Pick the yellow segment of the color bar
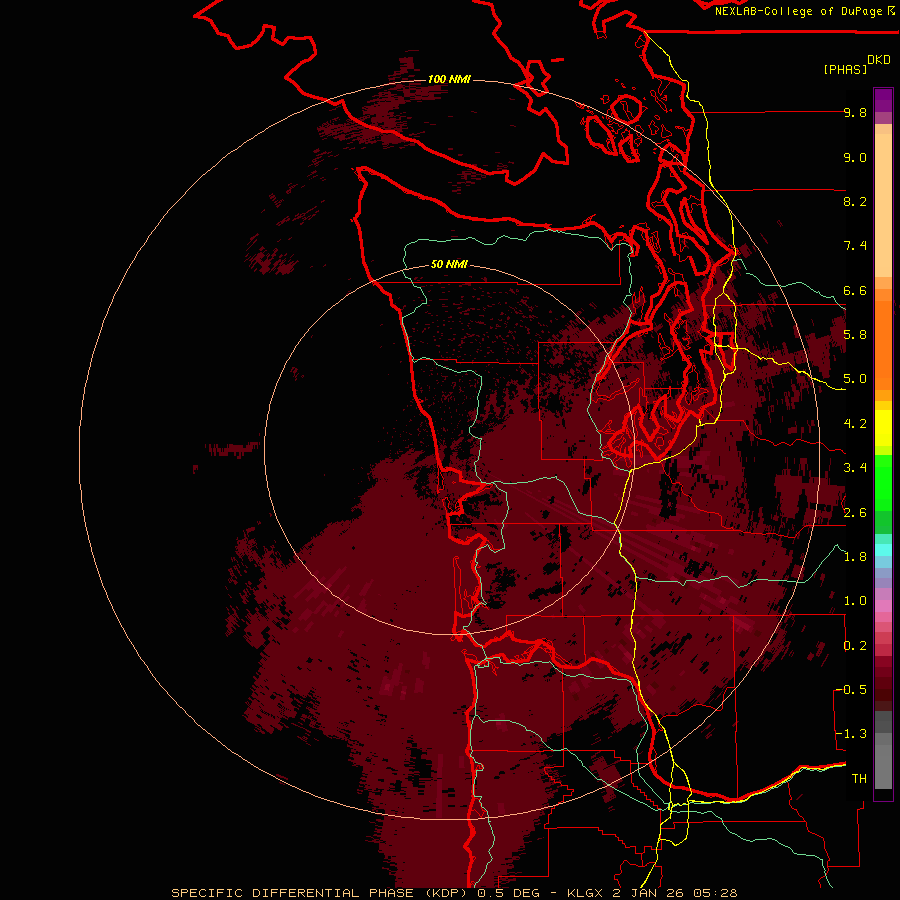This screenshot has height=900, width=900. (x=883, y=428)
